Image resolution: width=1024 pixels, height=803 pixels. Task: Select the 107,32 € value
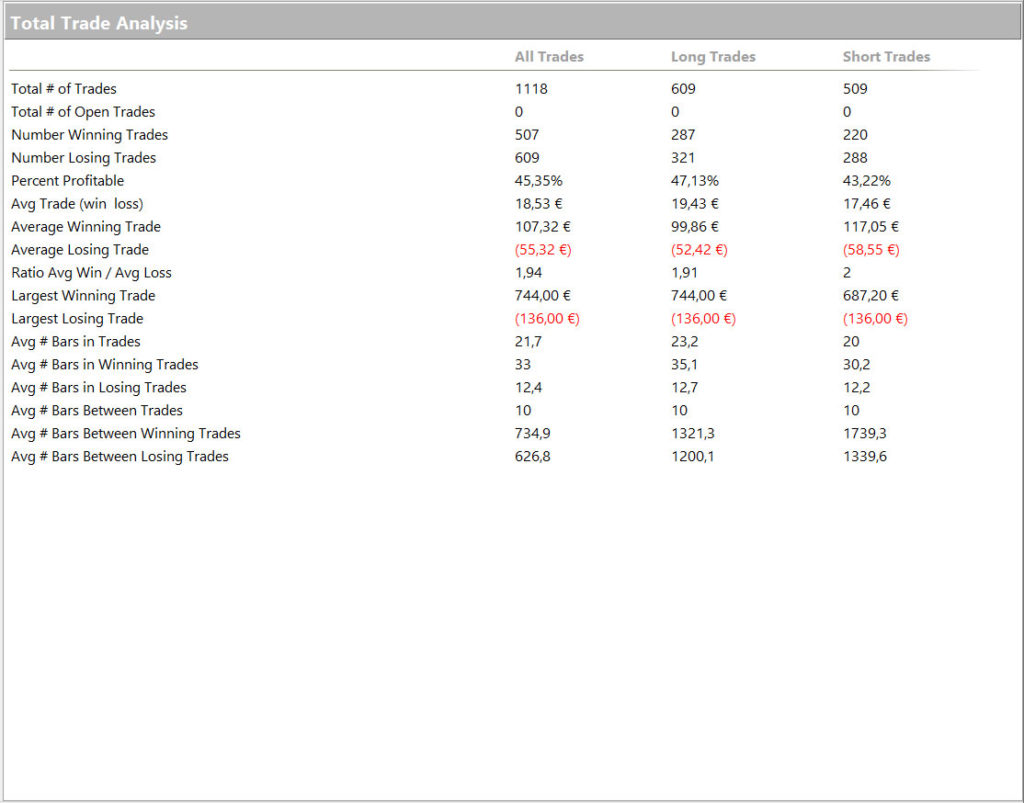click(x=543, y=227)
